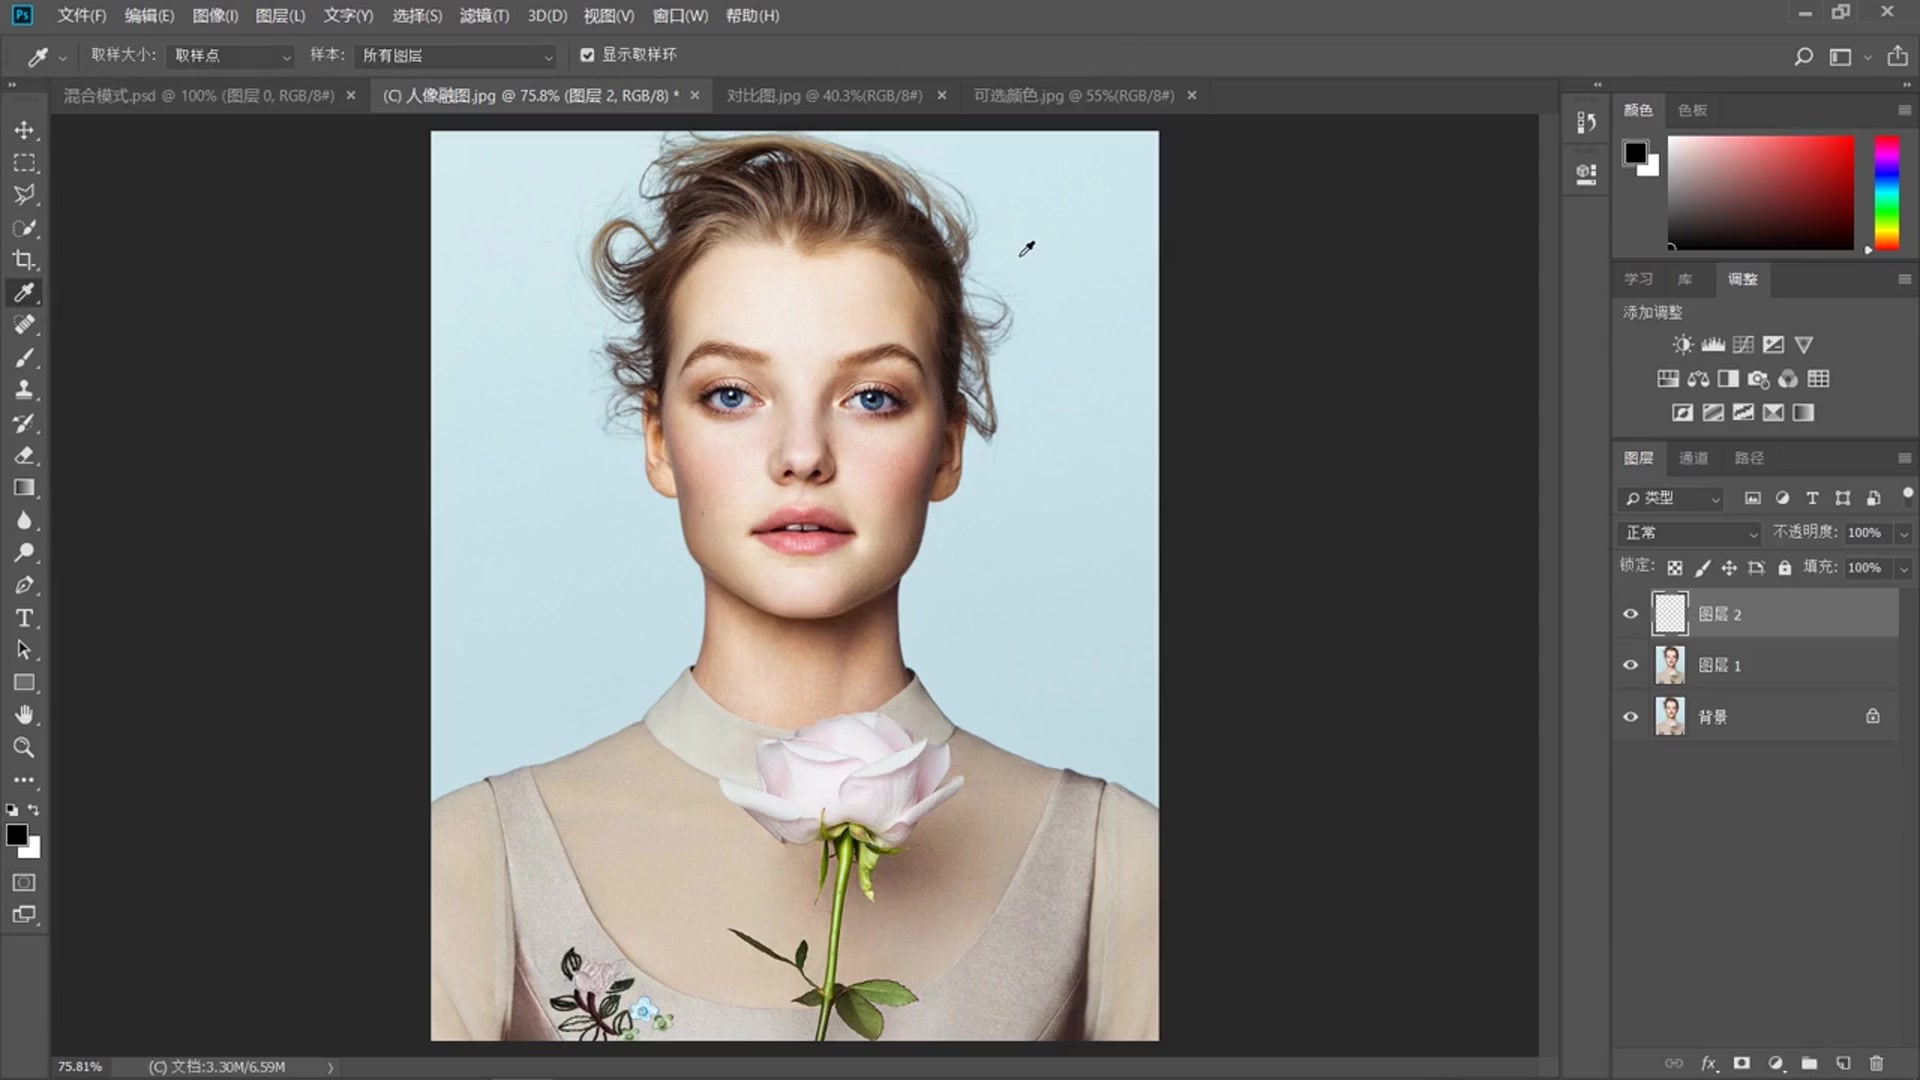Select the Pen tool

24,585
